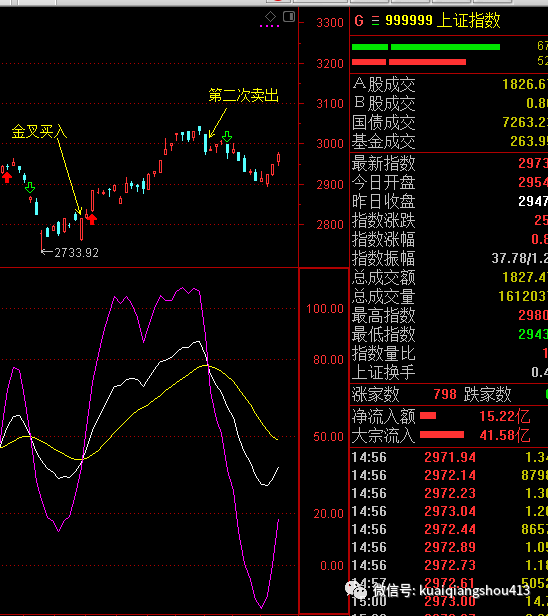Click the 80.00 indicator axis label
Screen dimensions: 548x616
coord(328,359)
